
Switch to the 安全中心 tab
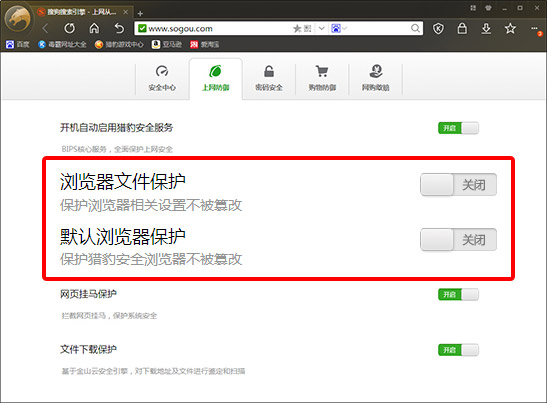[x=162, y=79]
